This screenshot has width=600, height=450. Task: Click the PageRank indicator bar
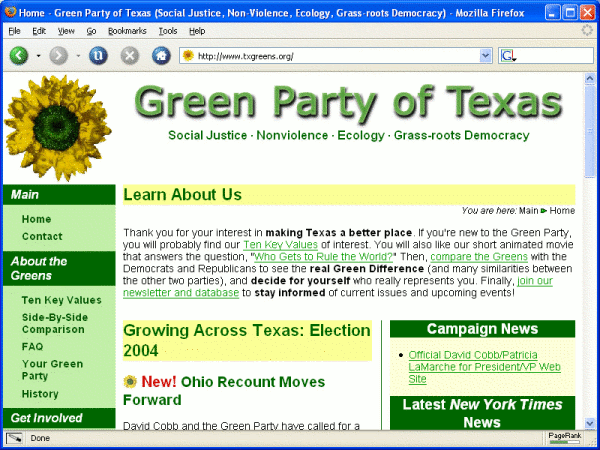tap(563, 438)
